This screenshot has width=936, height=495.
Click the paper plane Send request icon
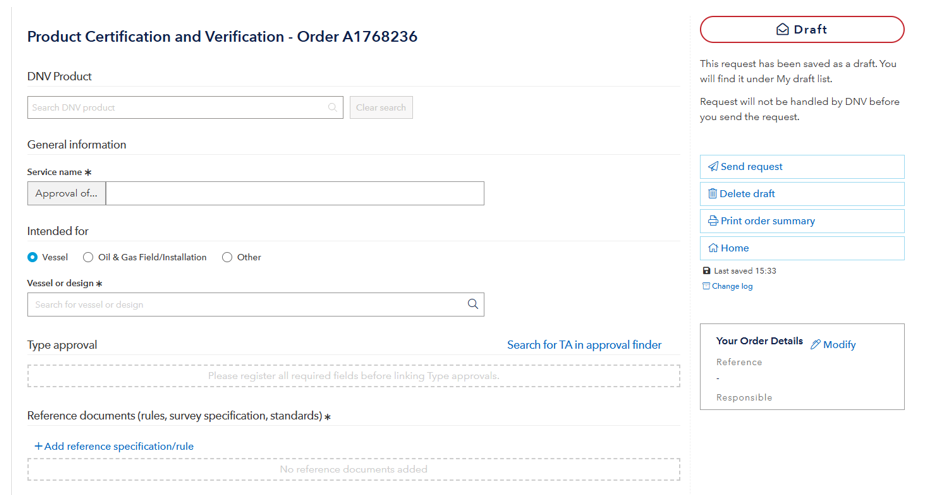(713, 167)
